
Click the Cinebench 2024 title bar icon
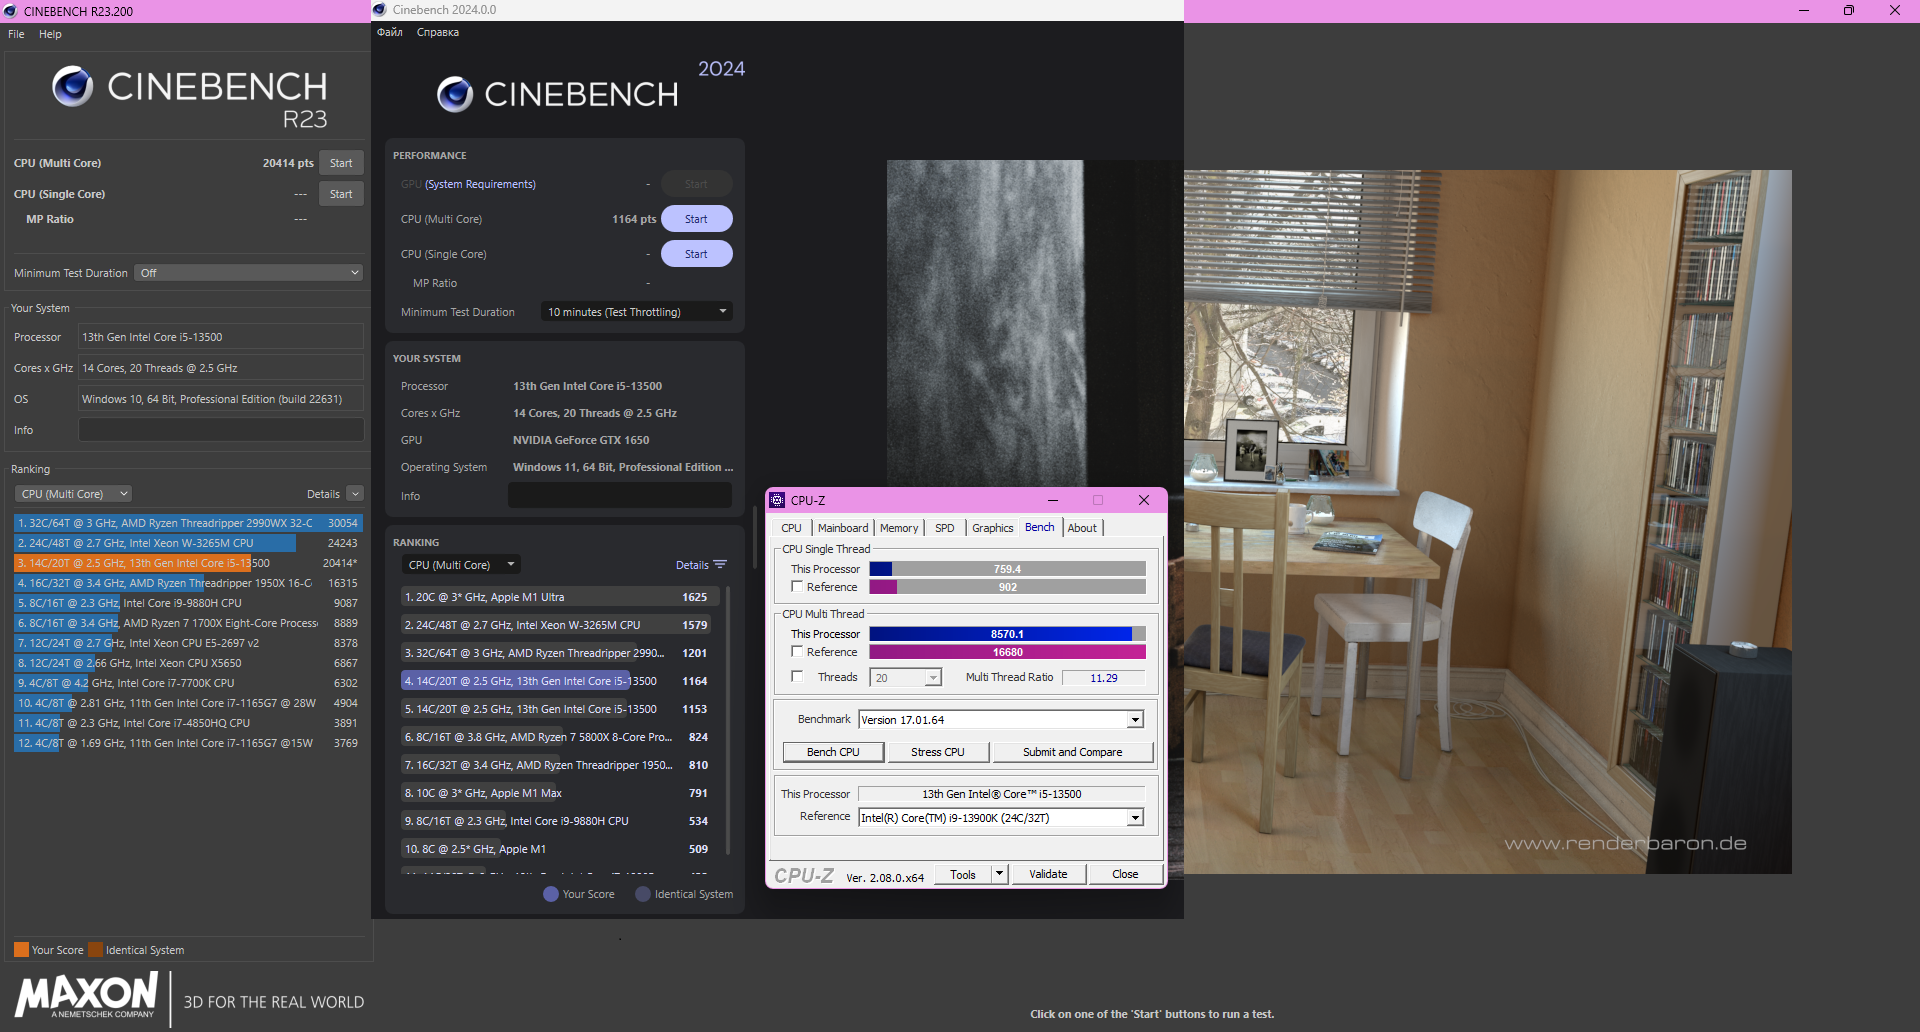pyautogui.click(x=380, y=10)
